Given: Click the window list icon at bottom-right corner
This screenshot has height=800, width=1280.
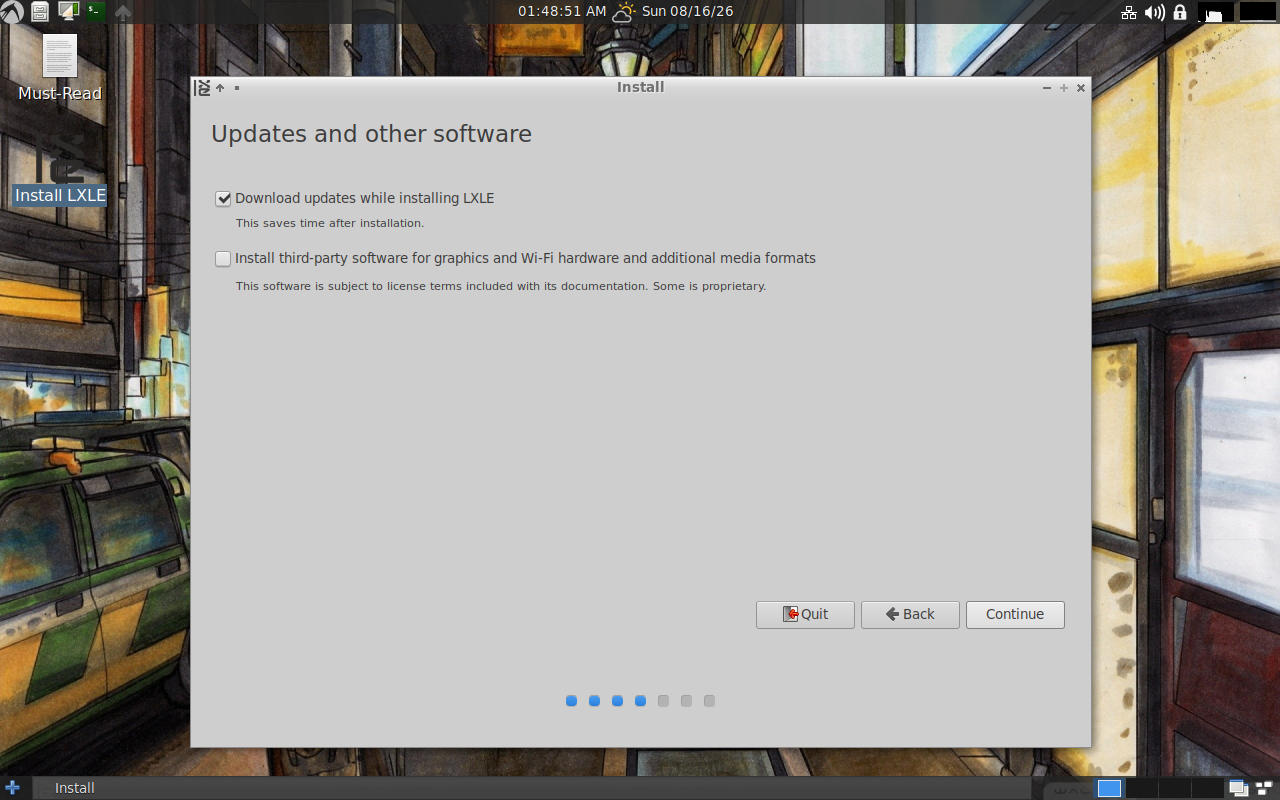Looking at the screenshot, I should tap(1265, 788).
